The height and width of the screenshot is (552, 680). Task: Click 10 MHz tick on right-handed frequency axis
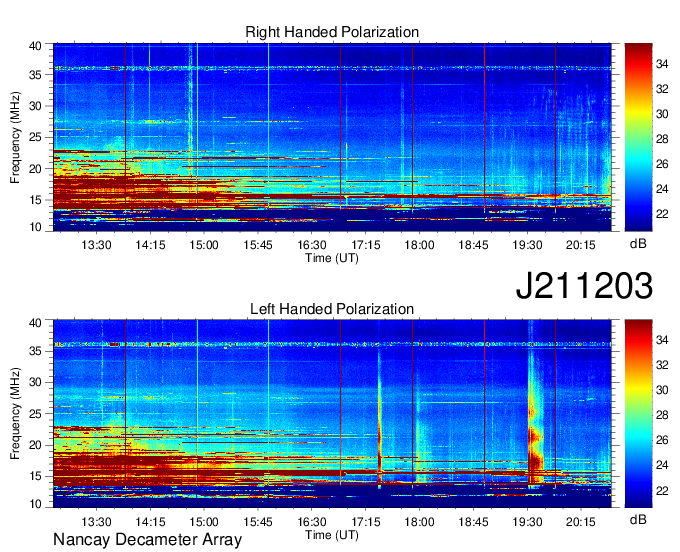[x=35, y=227]
